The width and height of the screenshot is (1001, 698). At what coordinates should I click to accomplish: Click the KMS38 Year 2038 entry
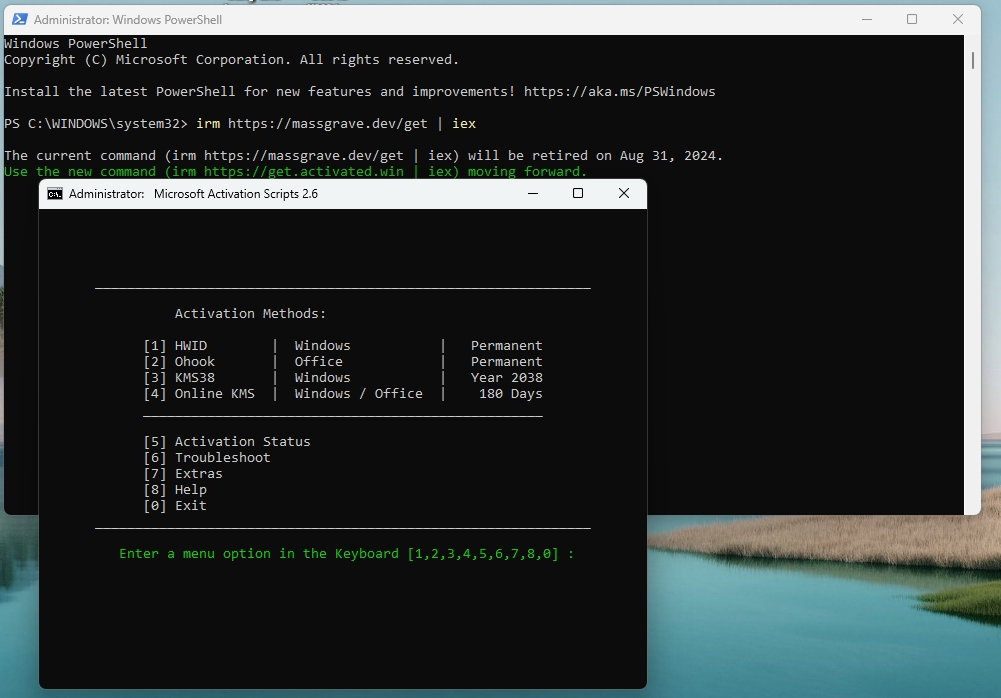342,378
